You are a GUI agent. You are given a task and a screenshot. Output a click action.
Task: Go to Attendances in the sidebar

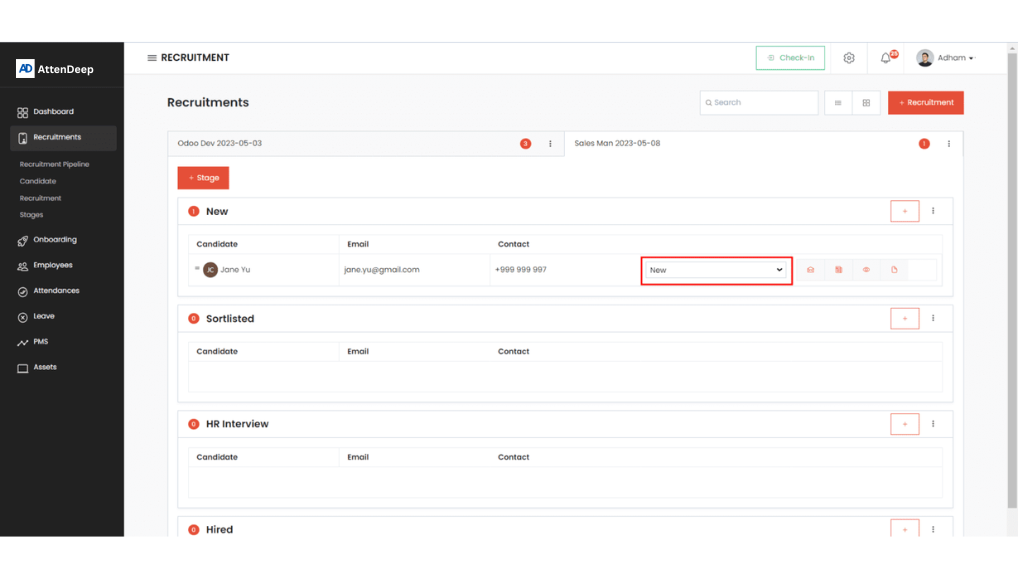(55, 291)
